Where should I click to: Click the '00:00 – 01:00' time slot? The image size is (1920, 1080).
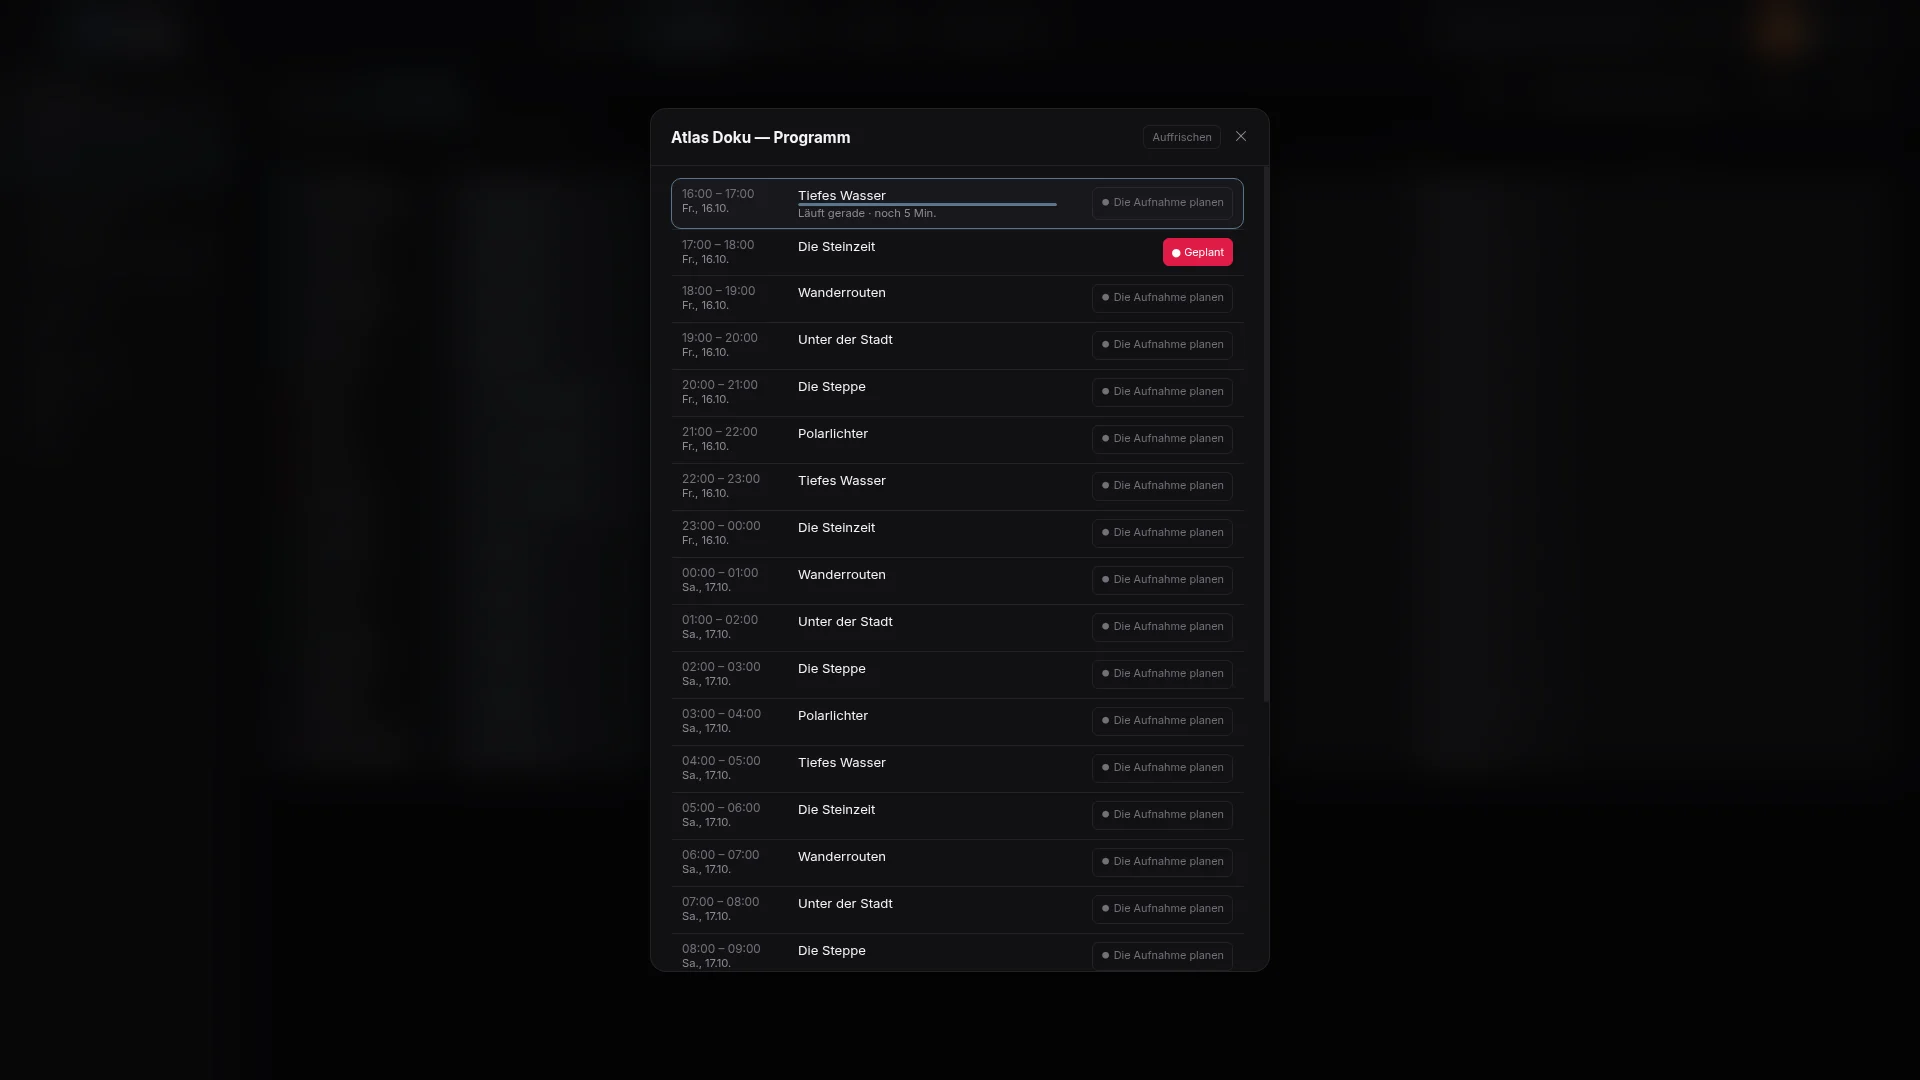720,573
